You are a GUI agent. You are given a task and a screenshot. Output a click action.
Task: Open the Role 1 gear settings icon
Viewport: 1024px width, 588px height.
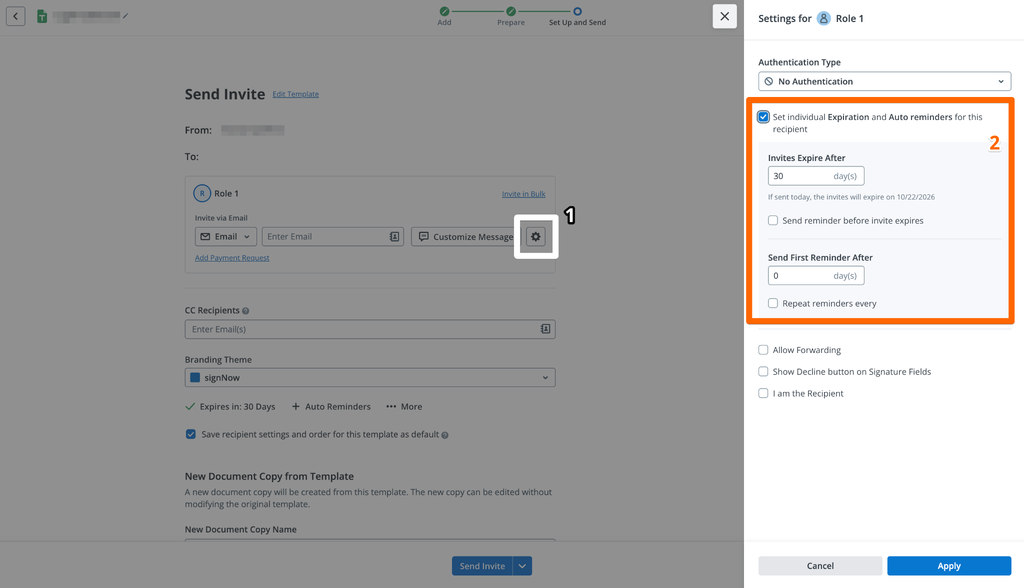[536, 237]
